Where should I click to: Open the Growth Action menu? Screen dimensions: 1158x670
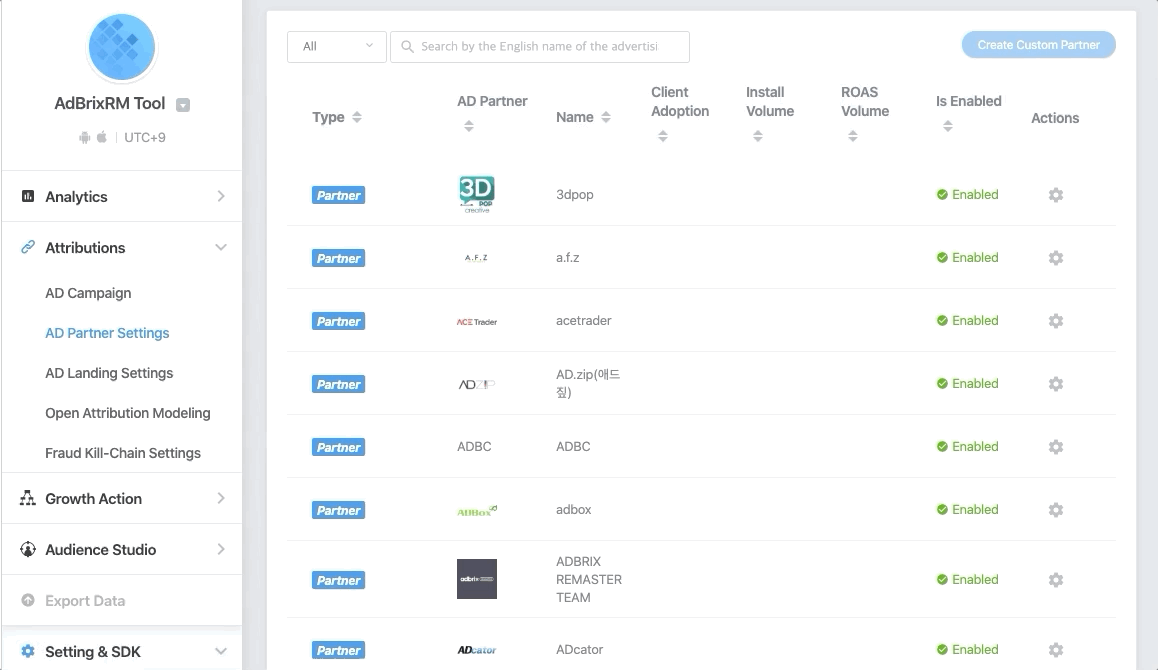pos(122,499)
